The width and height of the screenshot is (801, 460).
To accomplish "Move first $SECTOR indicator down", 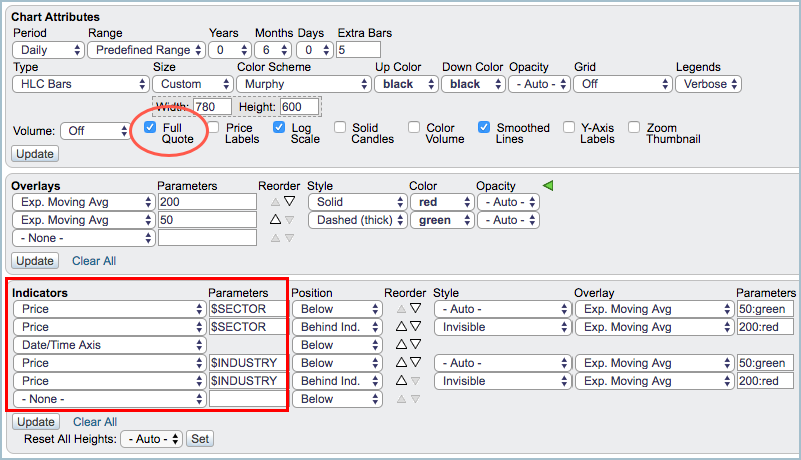I will click(415, 309).
